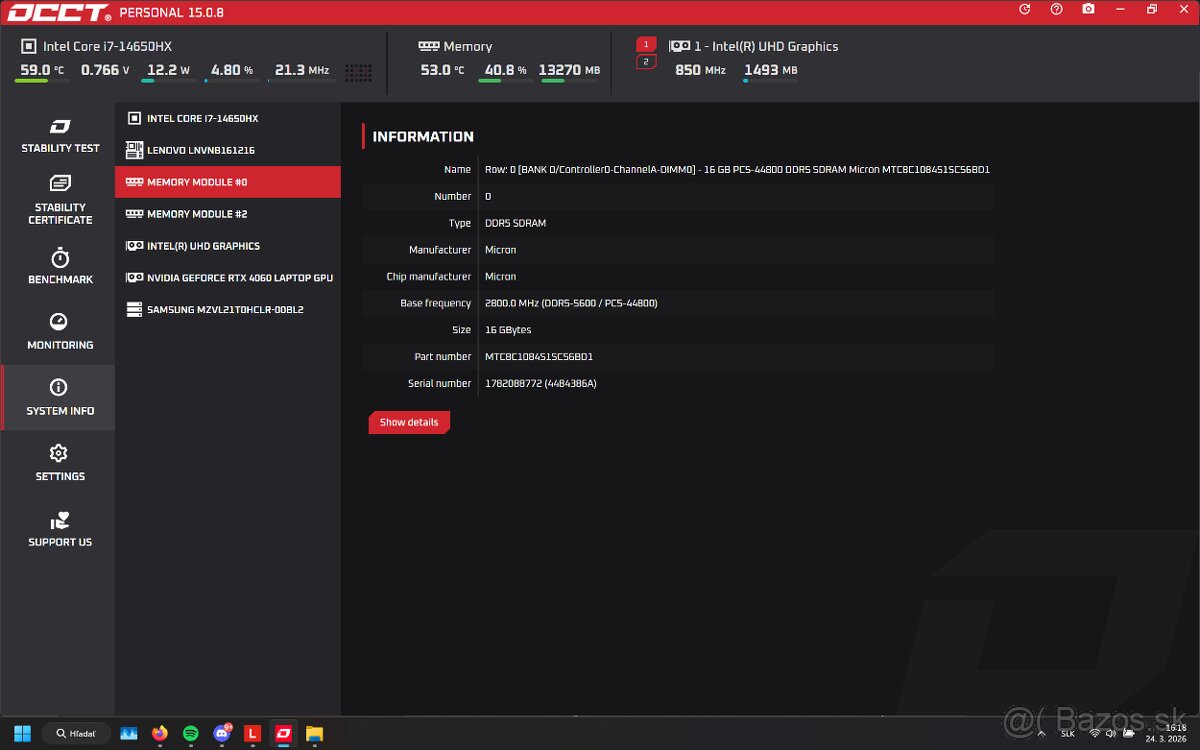This screenshot has height=750, width=1200.
Task: Open the Settings panel
Action: [x=59, y=462]
